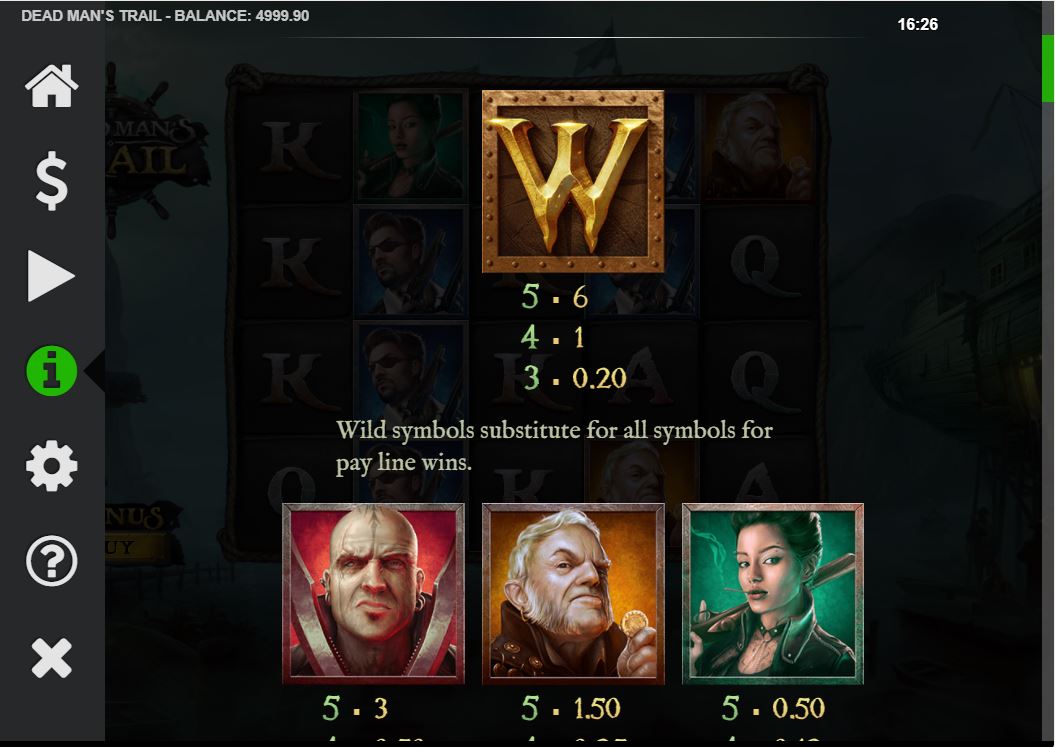Select the bald red pirate symbol
Image resolution: width=1055 pixels, height=747 pixels.
373,594
